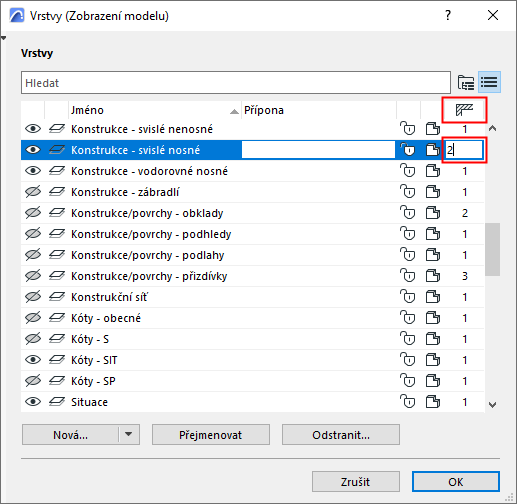Show the Konstrukce/povrchy - obklady layer

coord(33,213)
